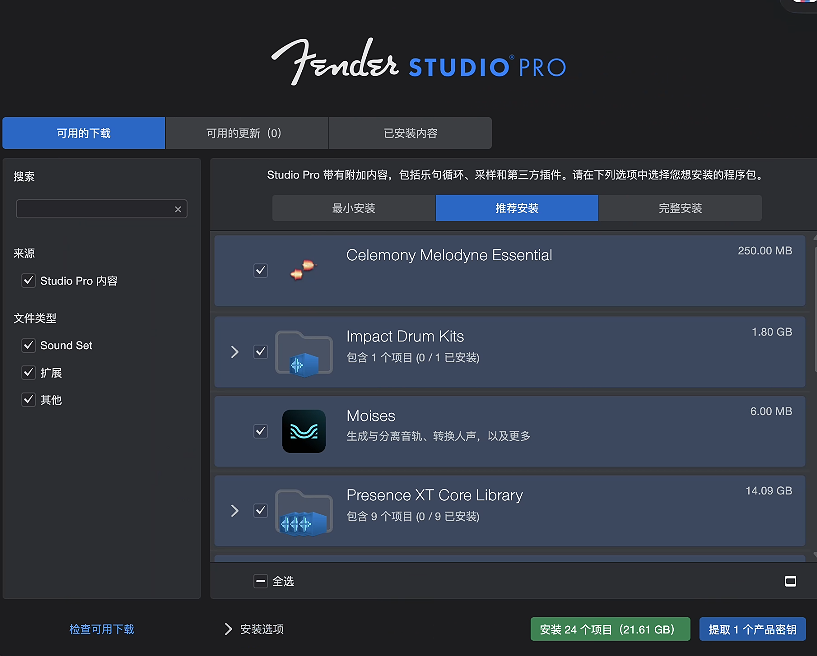
Task: Click the Moises app icon
Action: (304, 431)
